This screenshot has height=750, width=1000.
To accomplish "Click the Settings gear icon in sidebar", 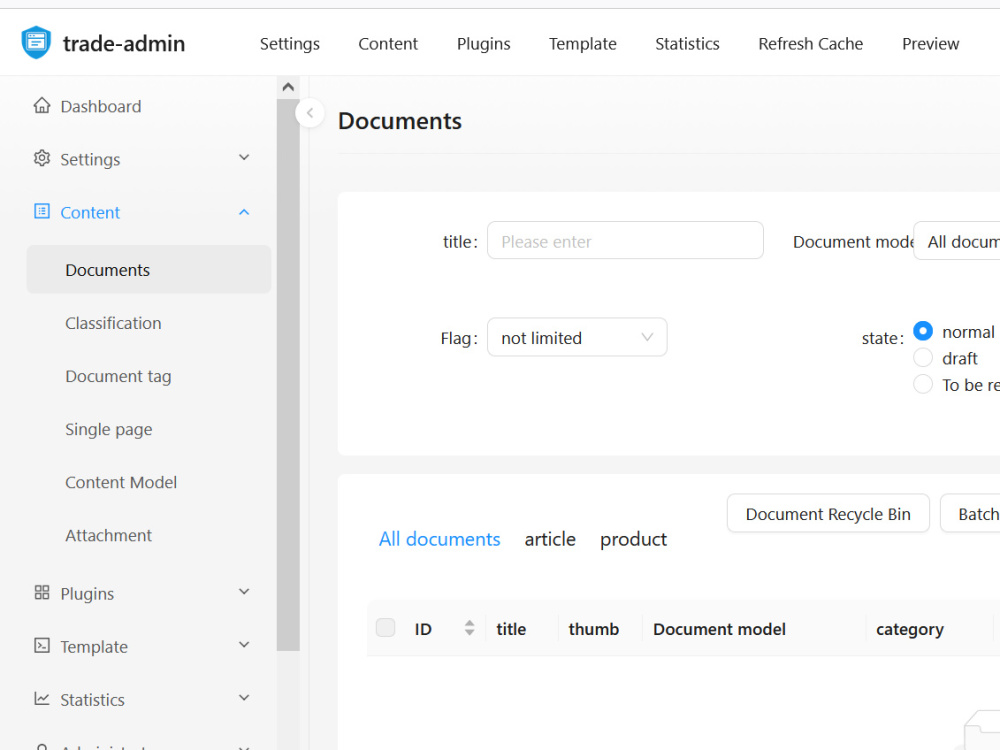I will click(41, 158).
